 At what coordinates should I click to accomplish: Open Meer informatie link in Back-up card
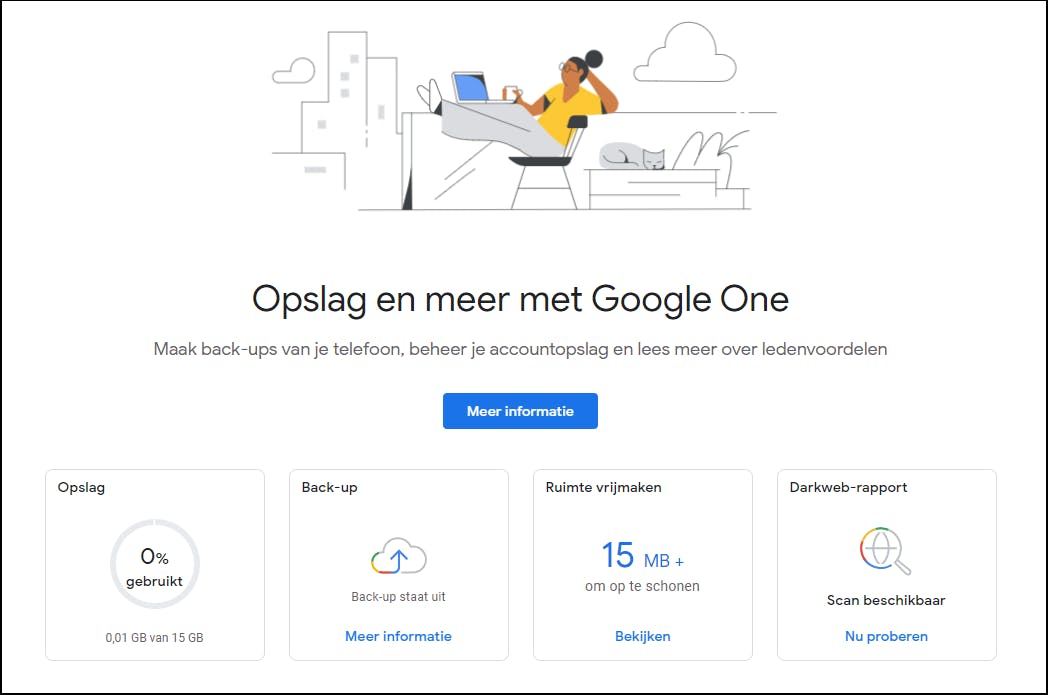398,636
